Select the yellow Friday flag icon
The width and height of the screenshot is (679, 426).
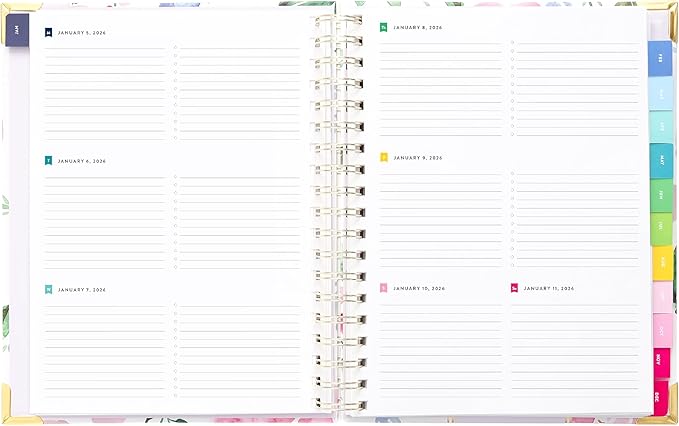tap(384, 158)
